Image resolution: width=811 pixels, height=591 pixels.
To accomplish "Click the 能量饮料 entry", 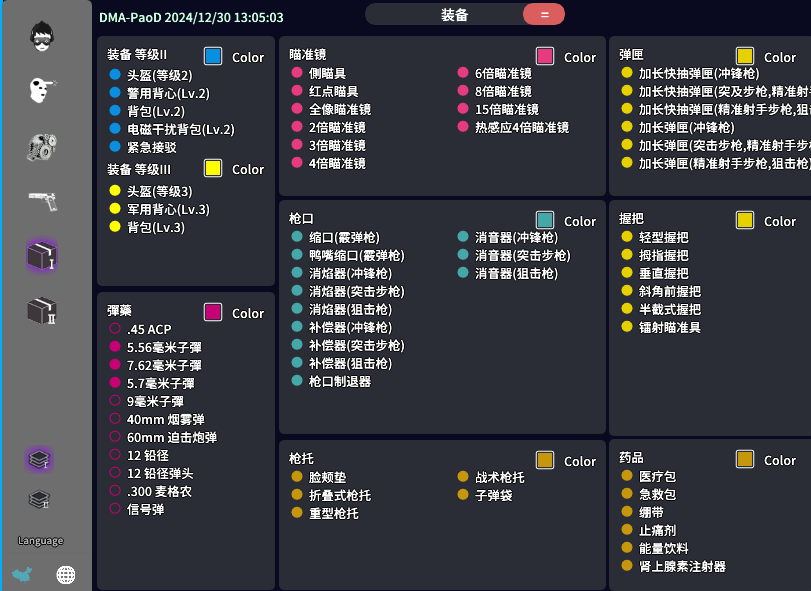I will 664,548.
